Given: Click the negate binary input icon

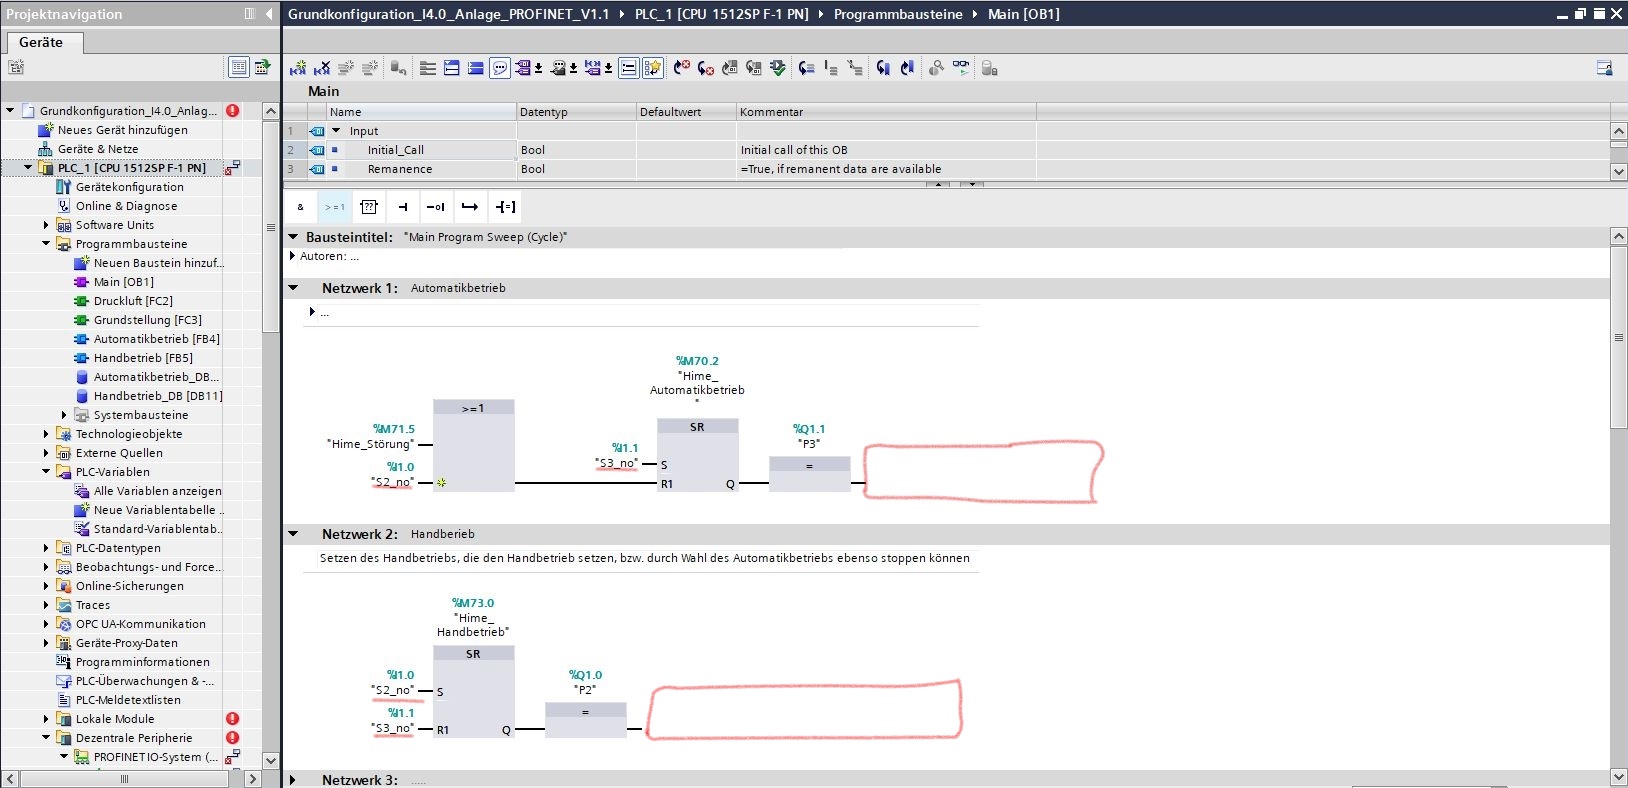Looking at the screenshot, I should (436, 207).
